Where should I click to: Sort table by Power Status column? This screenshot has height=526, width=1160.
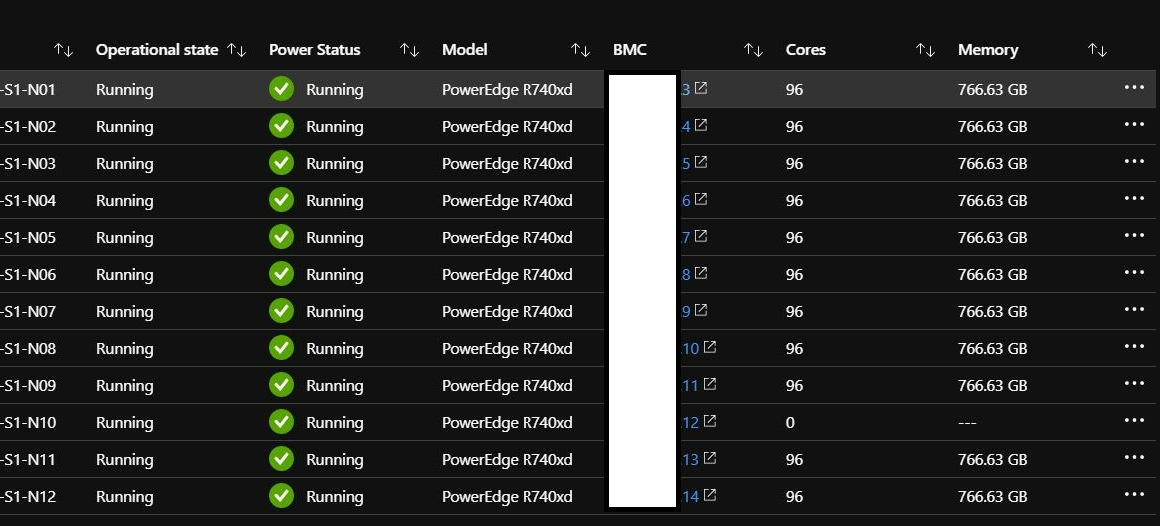(409, 50)
